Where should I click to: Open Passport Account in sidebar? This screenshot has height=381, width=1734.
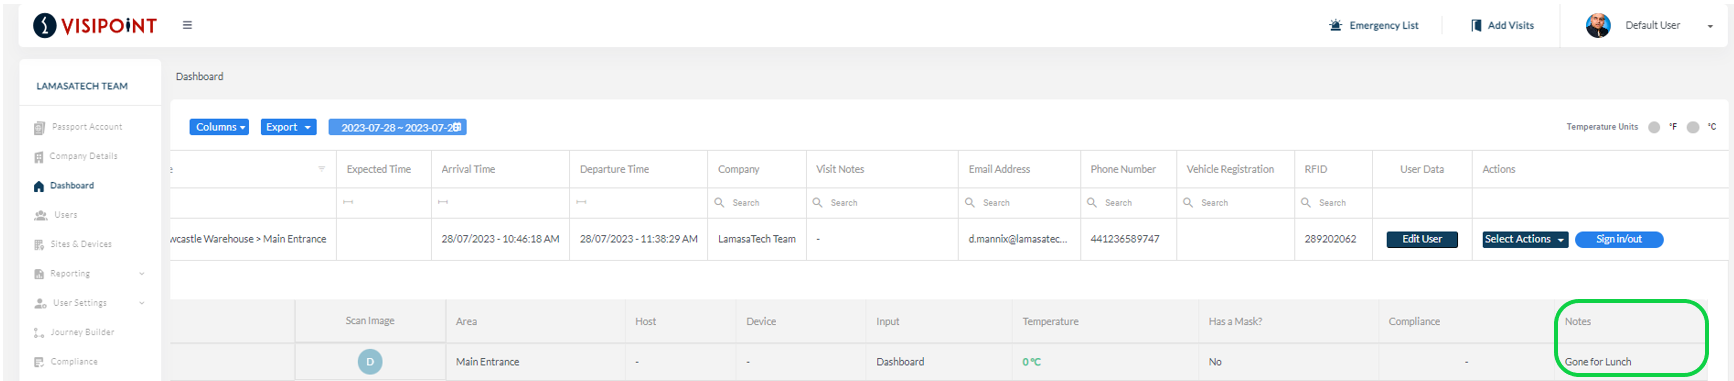(78, 127)
